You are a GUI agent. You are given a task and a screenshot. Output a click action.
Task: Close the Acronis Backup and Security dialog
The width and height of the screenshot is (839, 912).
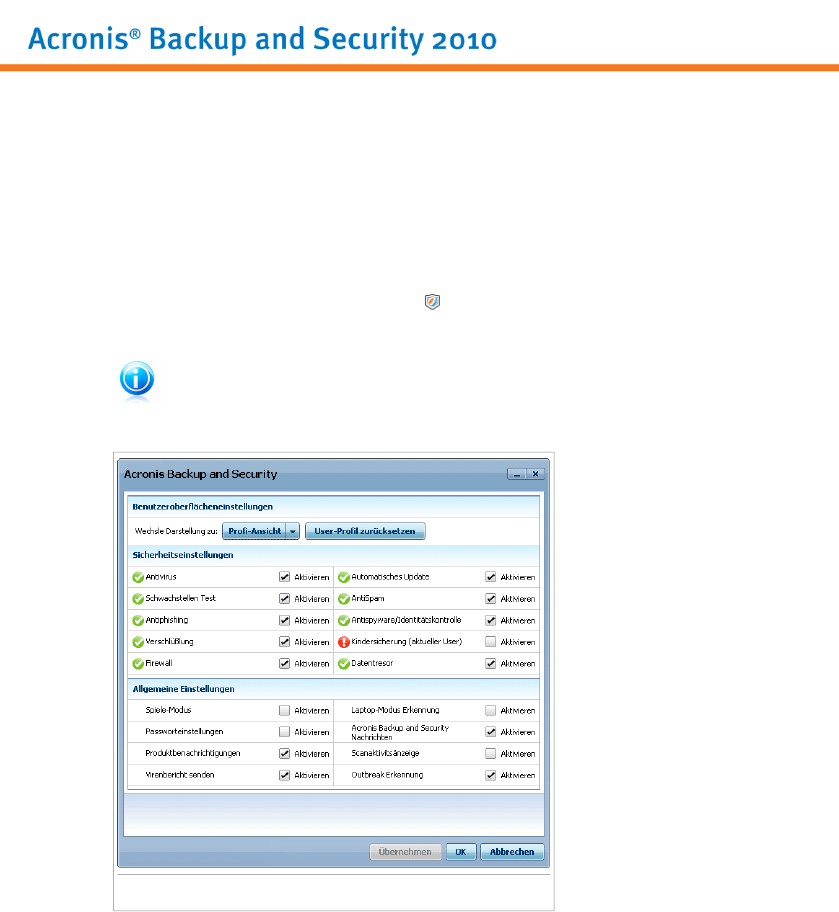click(535, 474)
